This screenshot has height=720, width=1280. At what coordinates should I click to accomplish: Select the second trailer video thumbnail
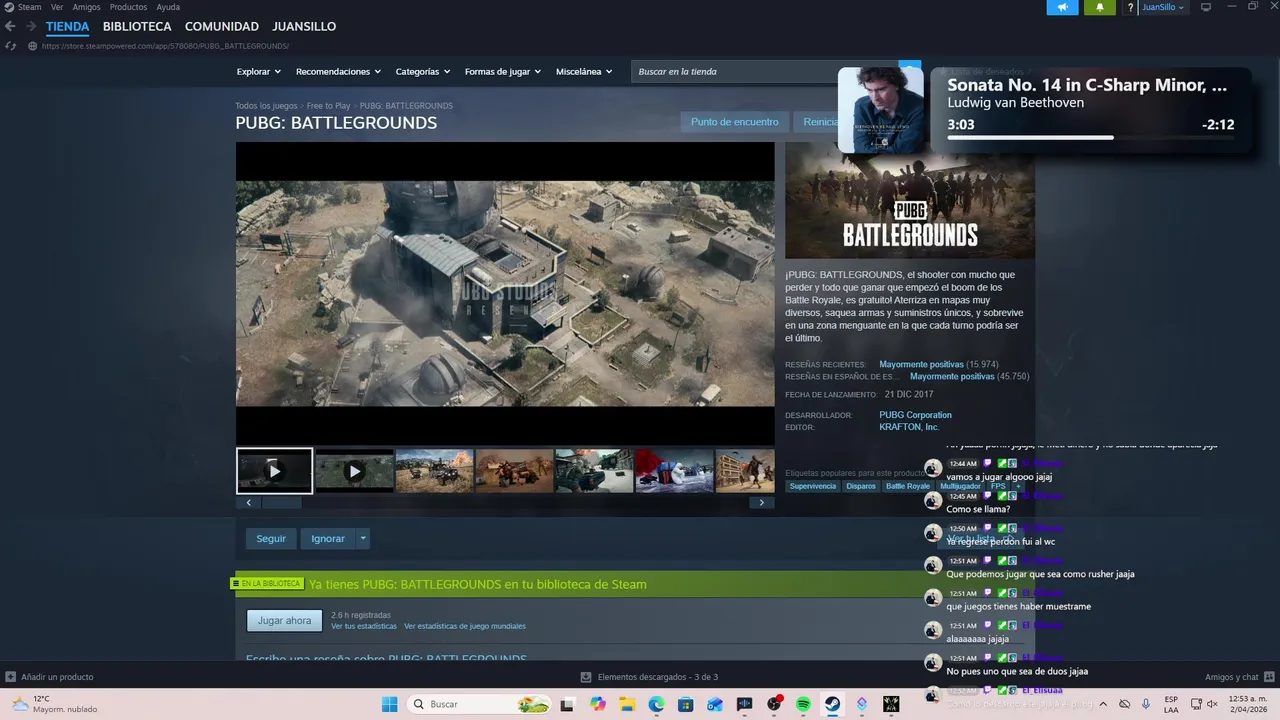click(x=354, y=471)
